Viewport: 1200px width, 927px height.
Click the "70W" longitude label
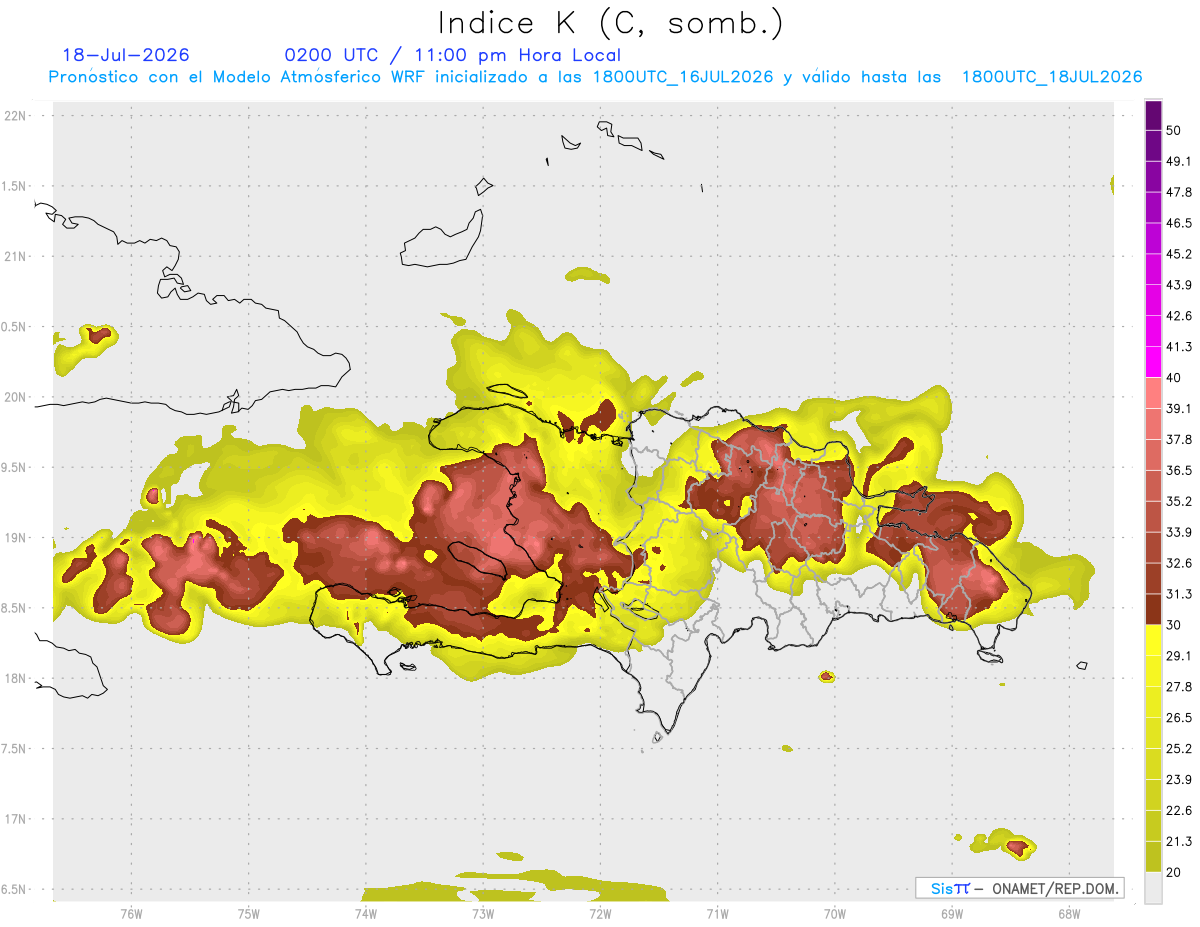tap(835, 913)
